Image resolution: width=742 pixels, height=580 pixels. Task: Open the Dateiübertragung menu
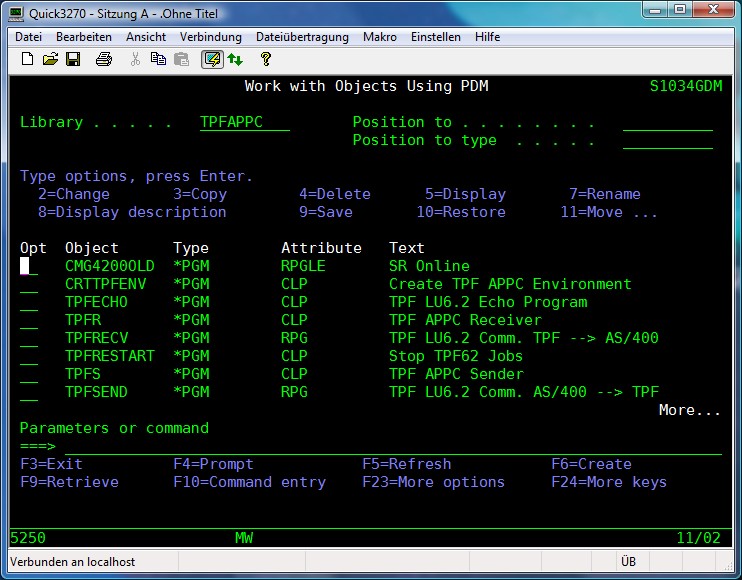302,37
